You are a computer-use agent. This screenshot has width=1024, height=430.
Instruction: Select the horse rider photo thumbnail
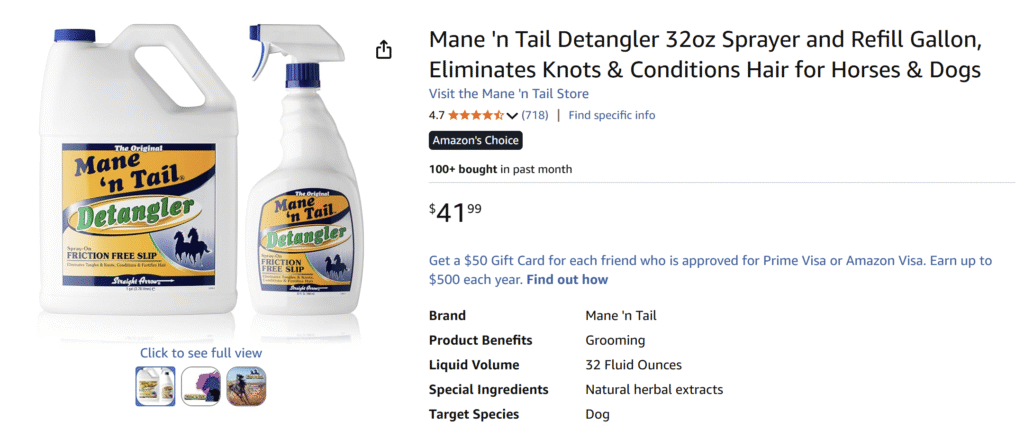point(246,386)
